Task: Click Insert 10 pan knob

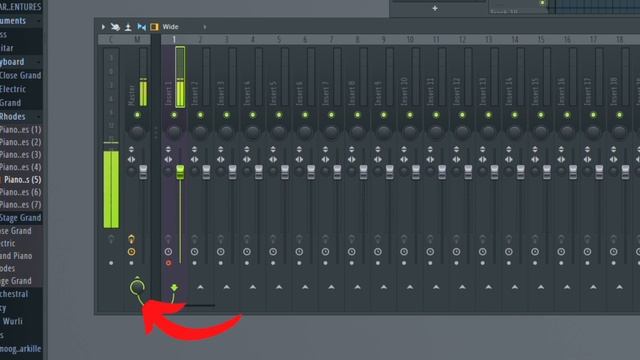Action: pyautogui.click(x=410, y=131)
